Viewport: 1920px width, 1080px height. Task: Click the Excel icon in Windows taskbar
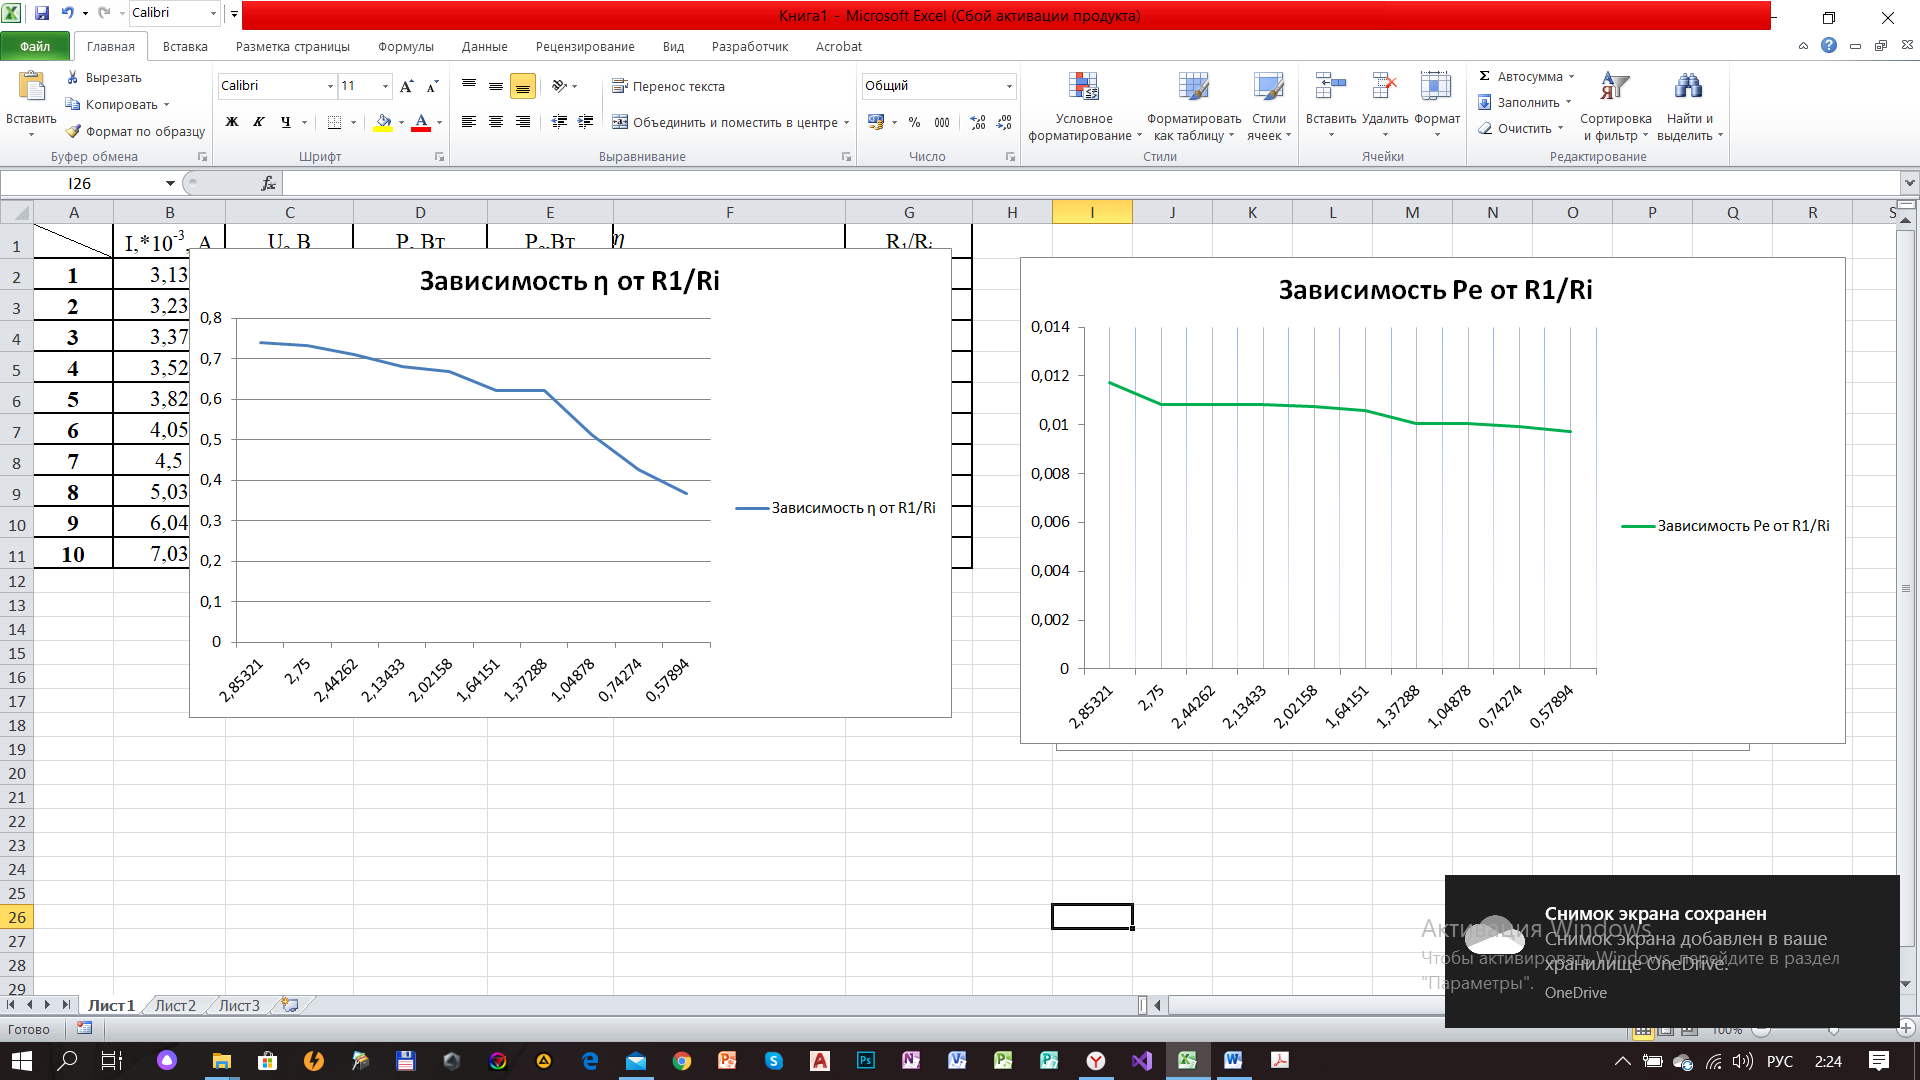(x=1187, y=1060)
